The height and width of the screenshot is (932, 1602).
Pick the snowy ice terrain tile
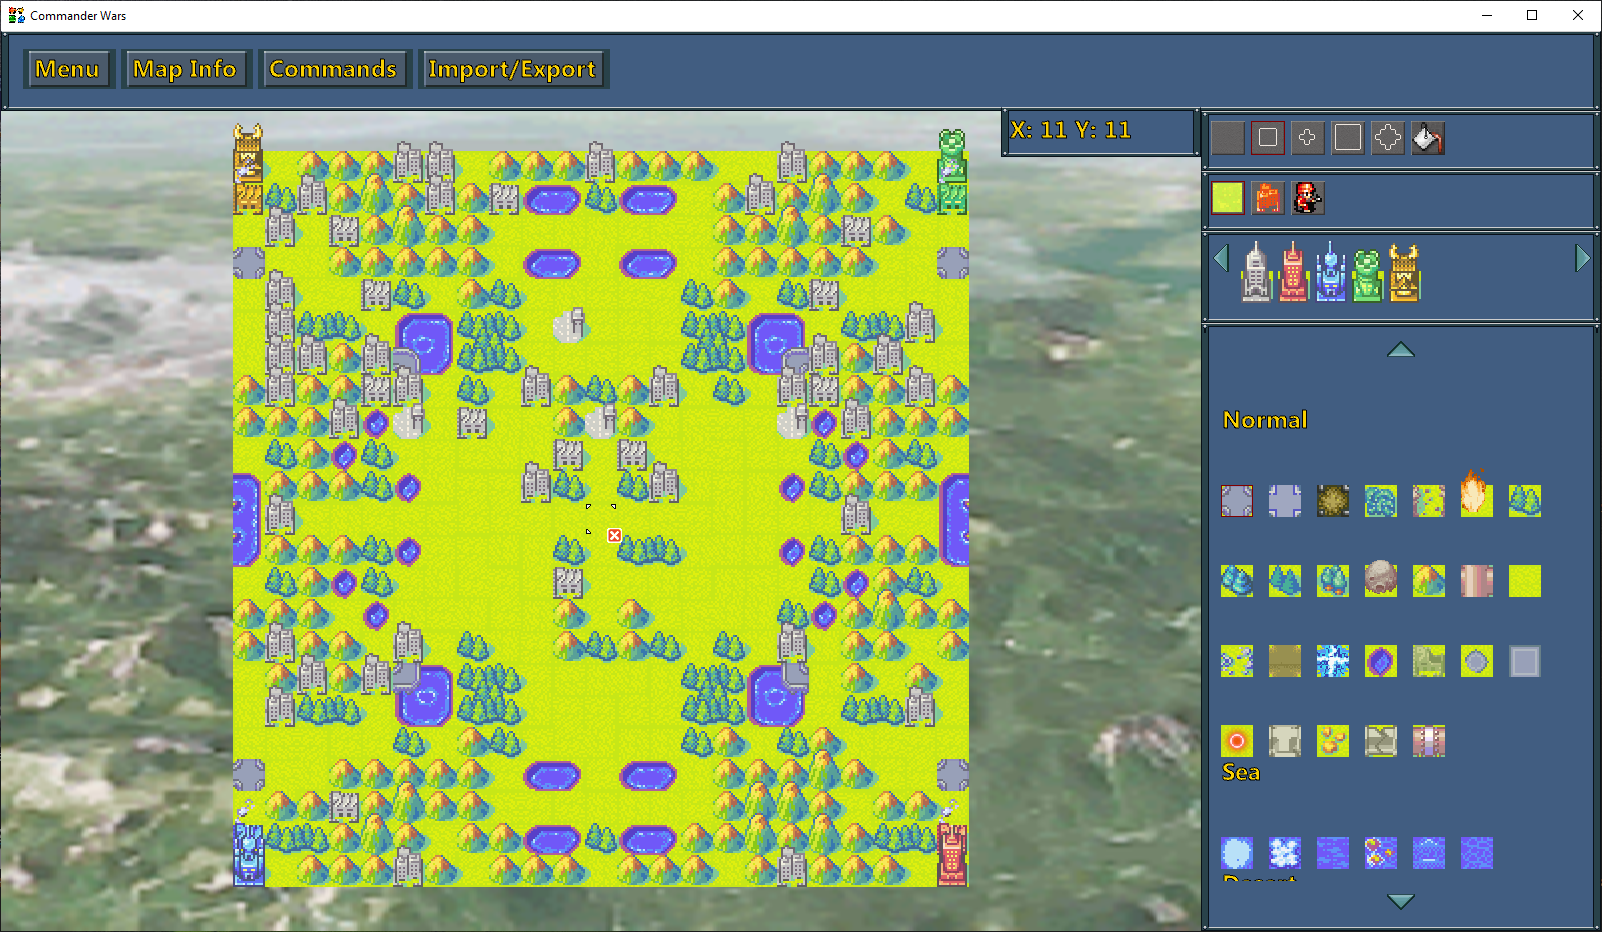click(x=1332, y=661)
